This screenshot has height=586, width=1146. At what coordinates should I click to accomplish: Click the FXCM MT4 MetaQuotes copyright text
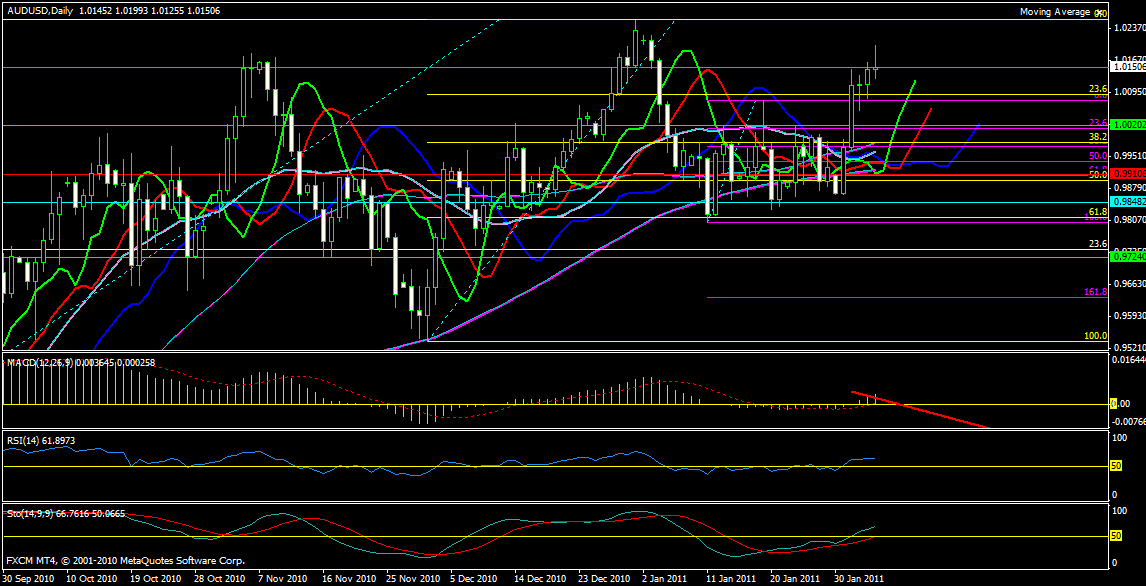[x=125, y=561]
